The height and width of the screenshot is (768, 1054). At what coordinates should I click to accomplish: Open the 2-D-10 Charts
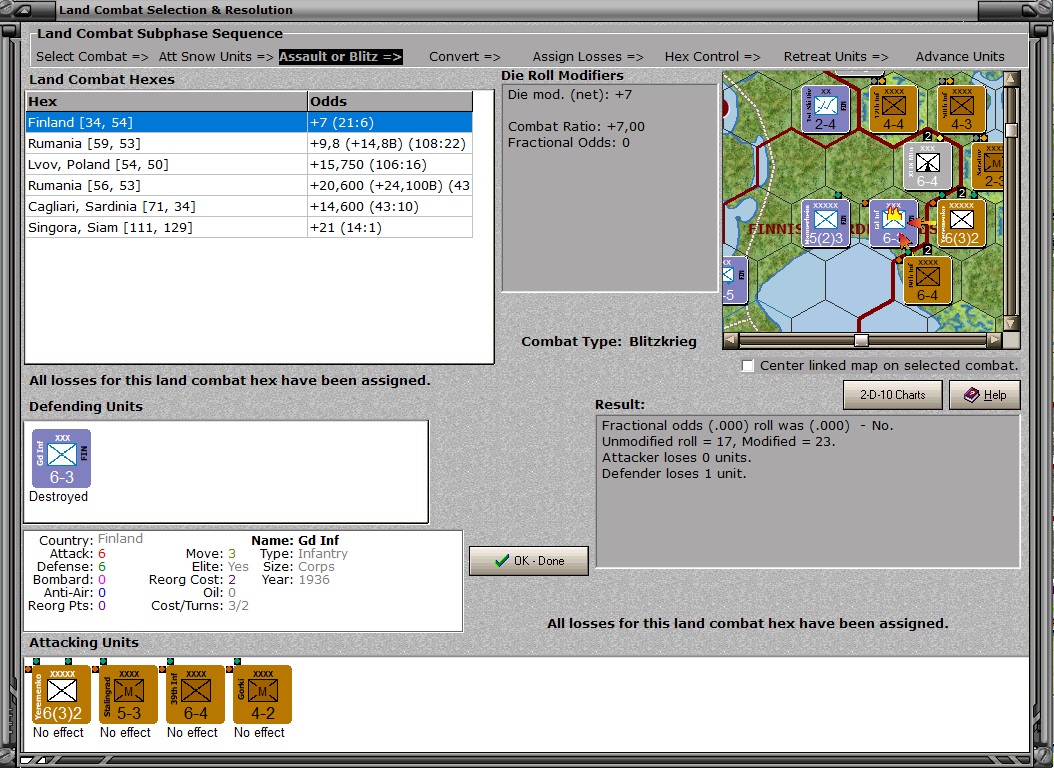coord(892,394)
